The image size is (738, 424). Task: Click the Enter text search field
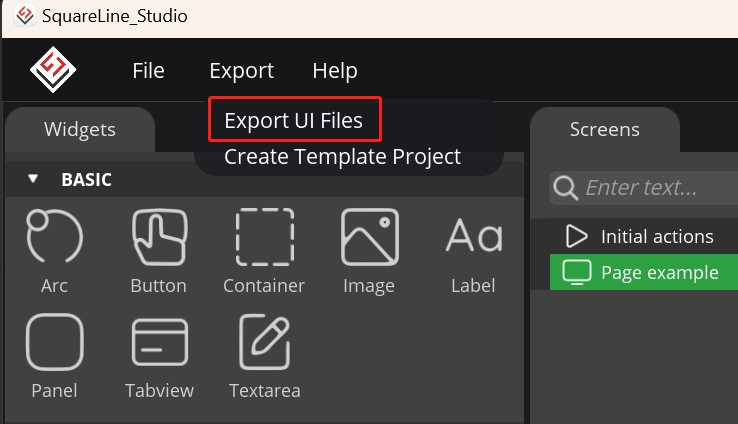tap(643, 188)
